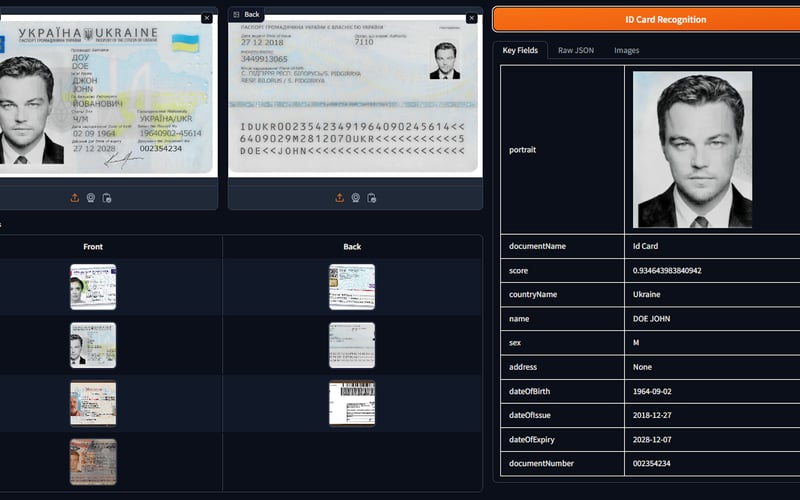Select second Front example thumbnail
The width and height of the screenshot is (800, 500).
click(93, 345)
